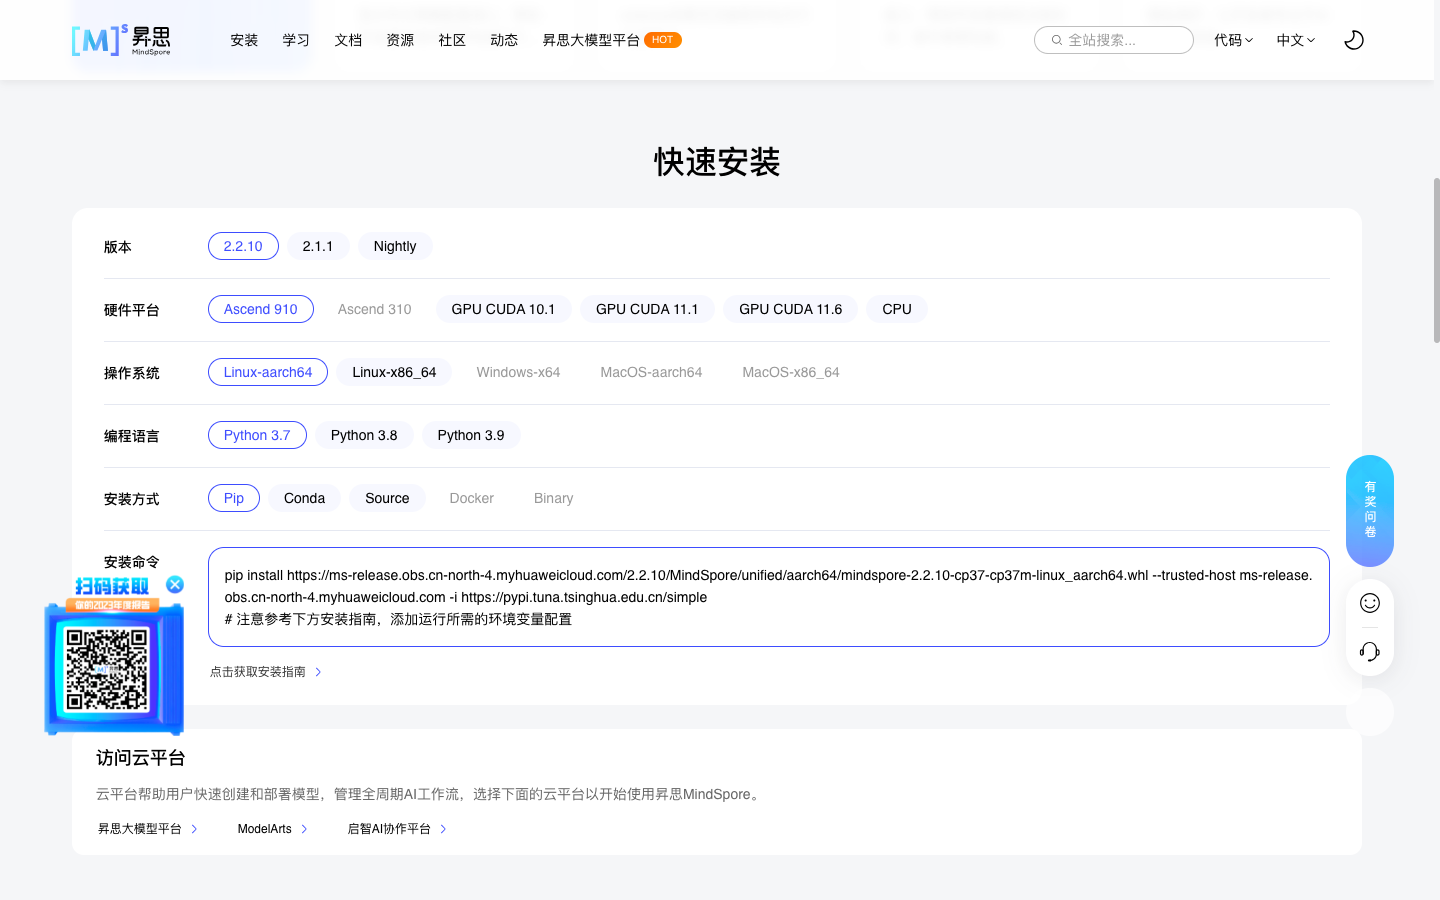Select the Nightly version
1440x900 pixels.
[395, 246]
